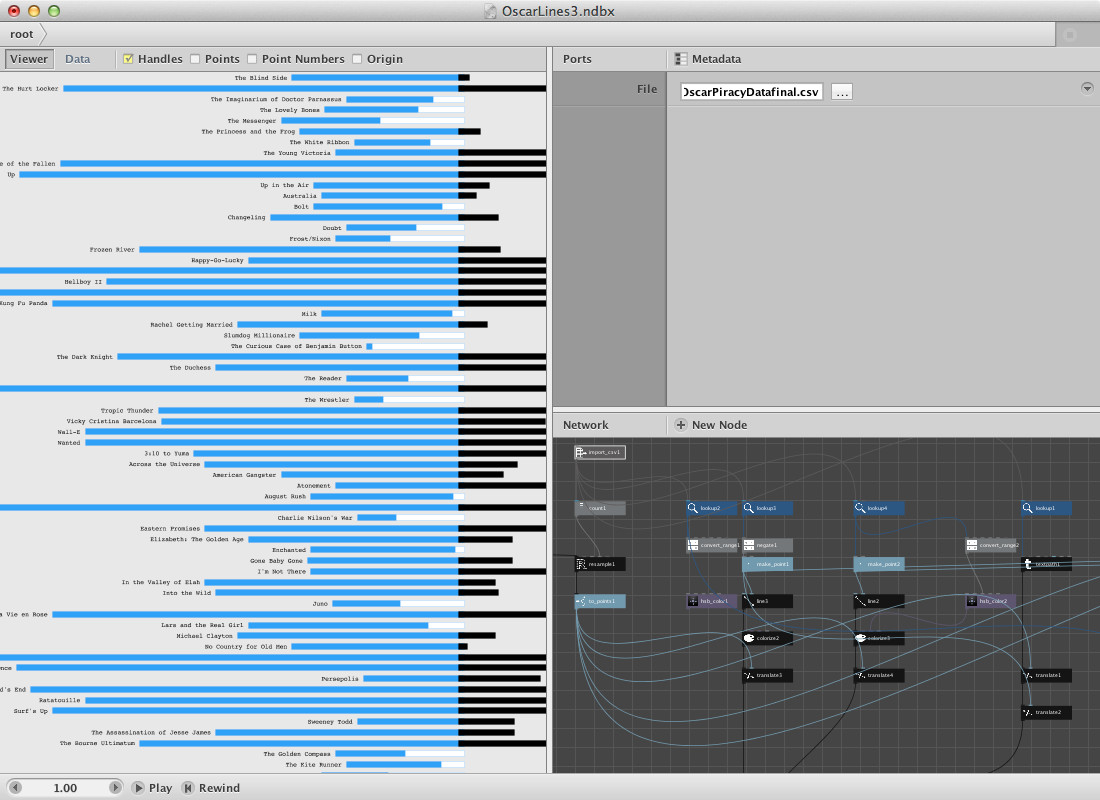Select the line3 node

point(767,601)
